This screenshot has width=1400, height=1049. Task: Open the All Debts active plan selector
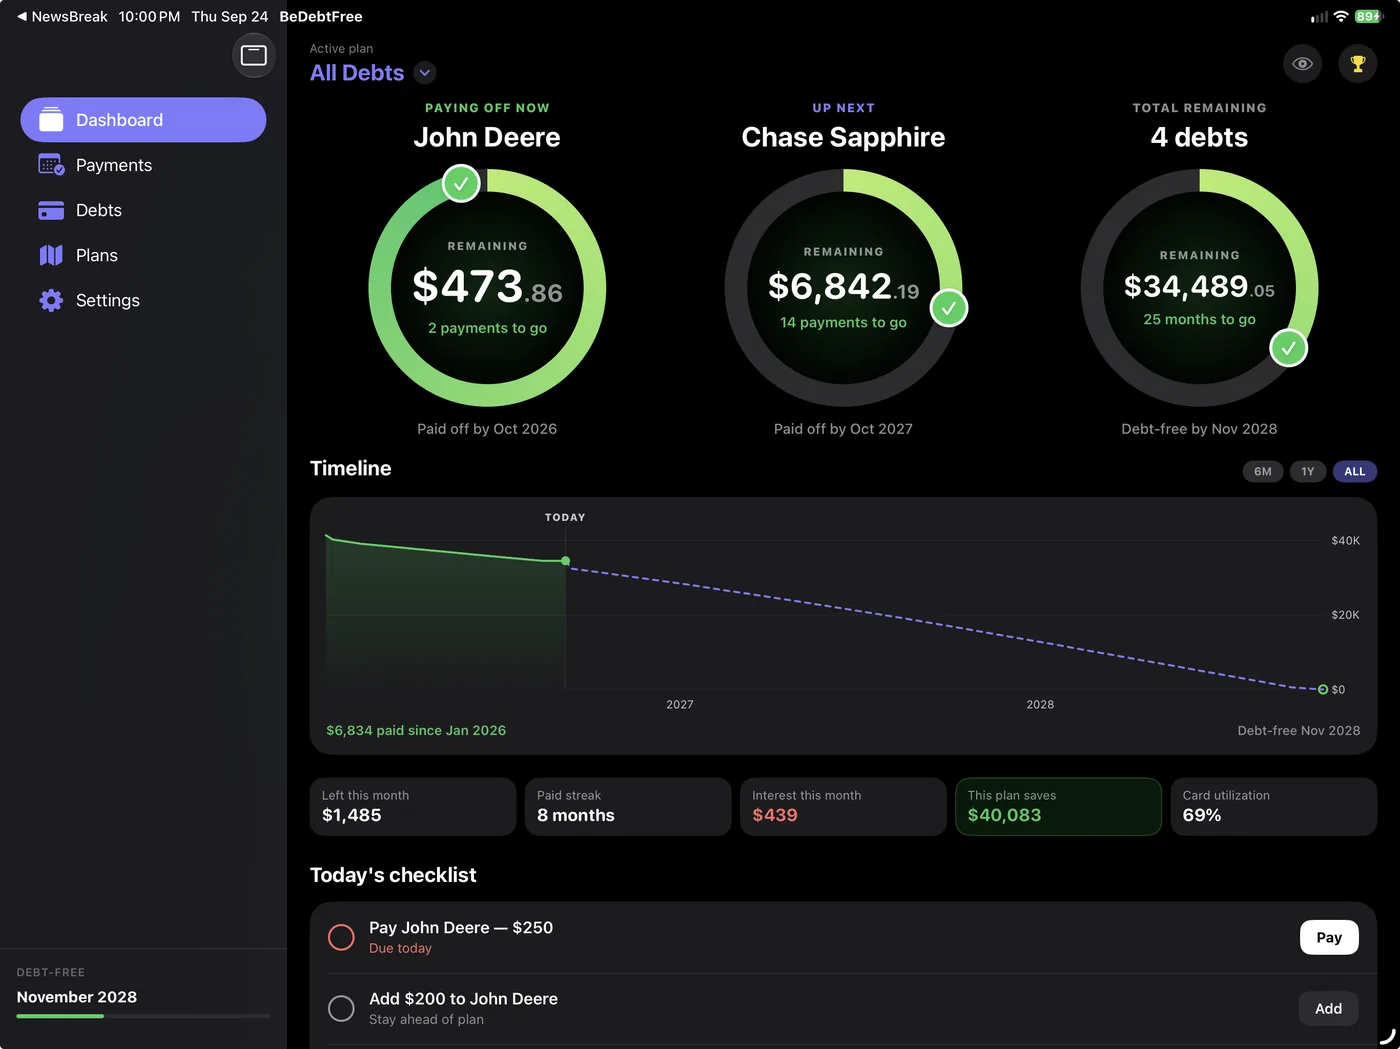[x=372, y=73]
